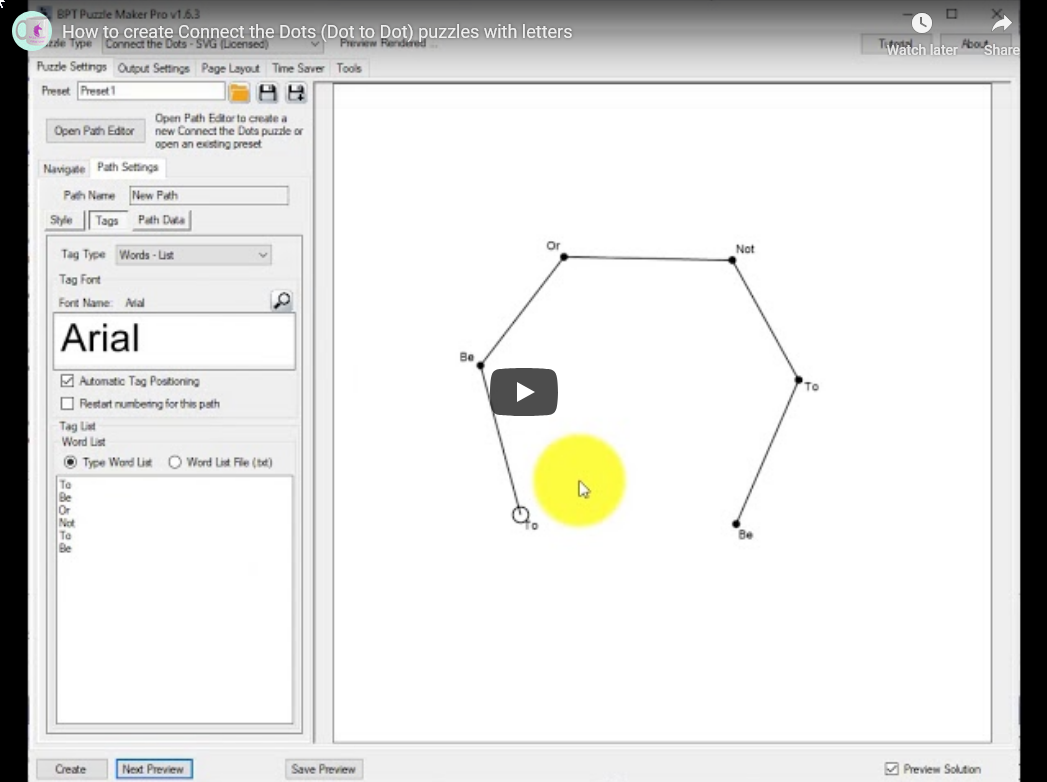
Task: Open preset folder icon
Action: tap(239, 92)
